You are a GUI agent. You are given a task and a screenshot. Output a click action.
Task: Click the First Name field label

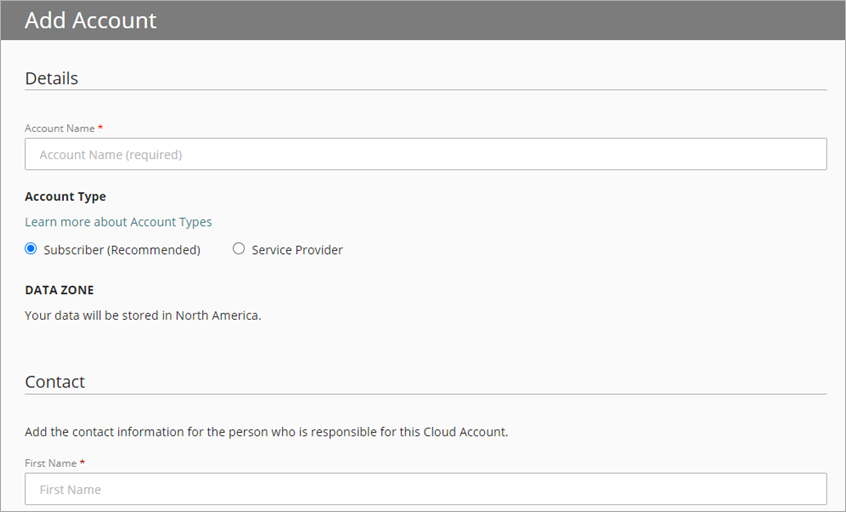[x=53, y=464]
